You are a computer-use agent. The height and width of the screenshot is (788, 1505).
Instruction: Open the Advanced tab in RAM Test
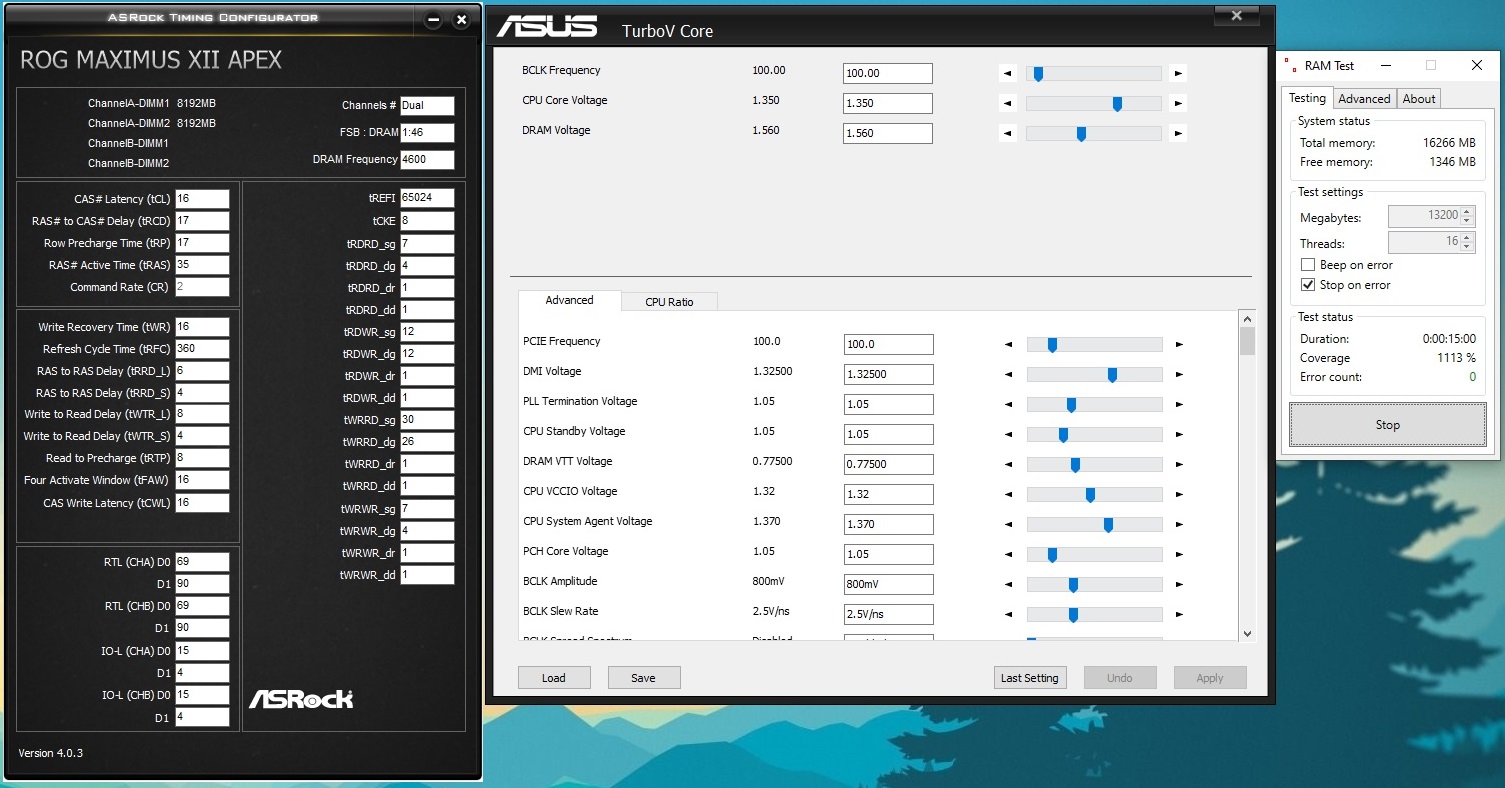pos(1364,98)
